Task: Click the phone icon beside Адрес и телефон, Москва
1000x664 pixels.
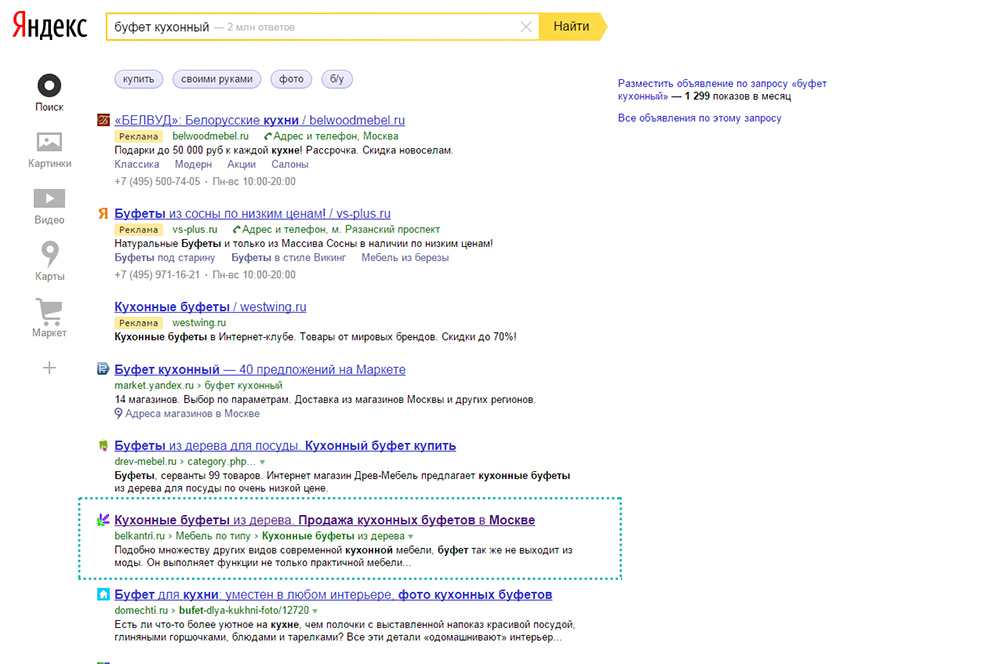Action: 268,136
